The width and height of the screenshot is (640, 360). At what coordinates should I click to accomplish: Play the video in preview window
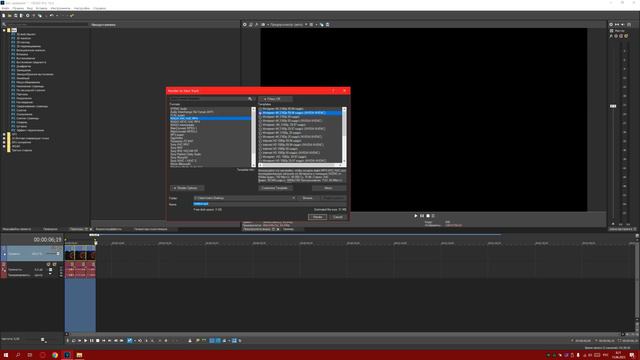(416, 216)
